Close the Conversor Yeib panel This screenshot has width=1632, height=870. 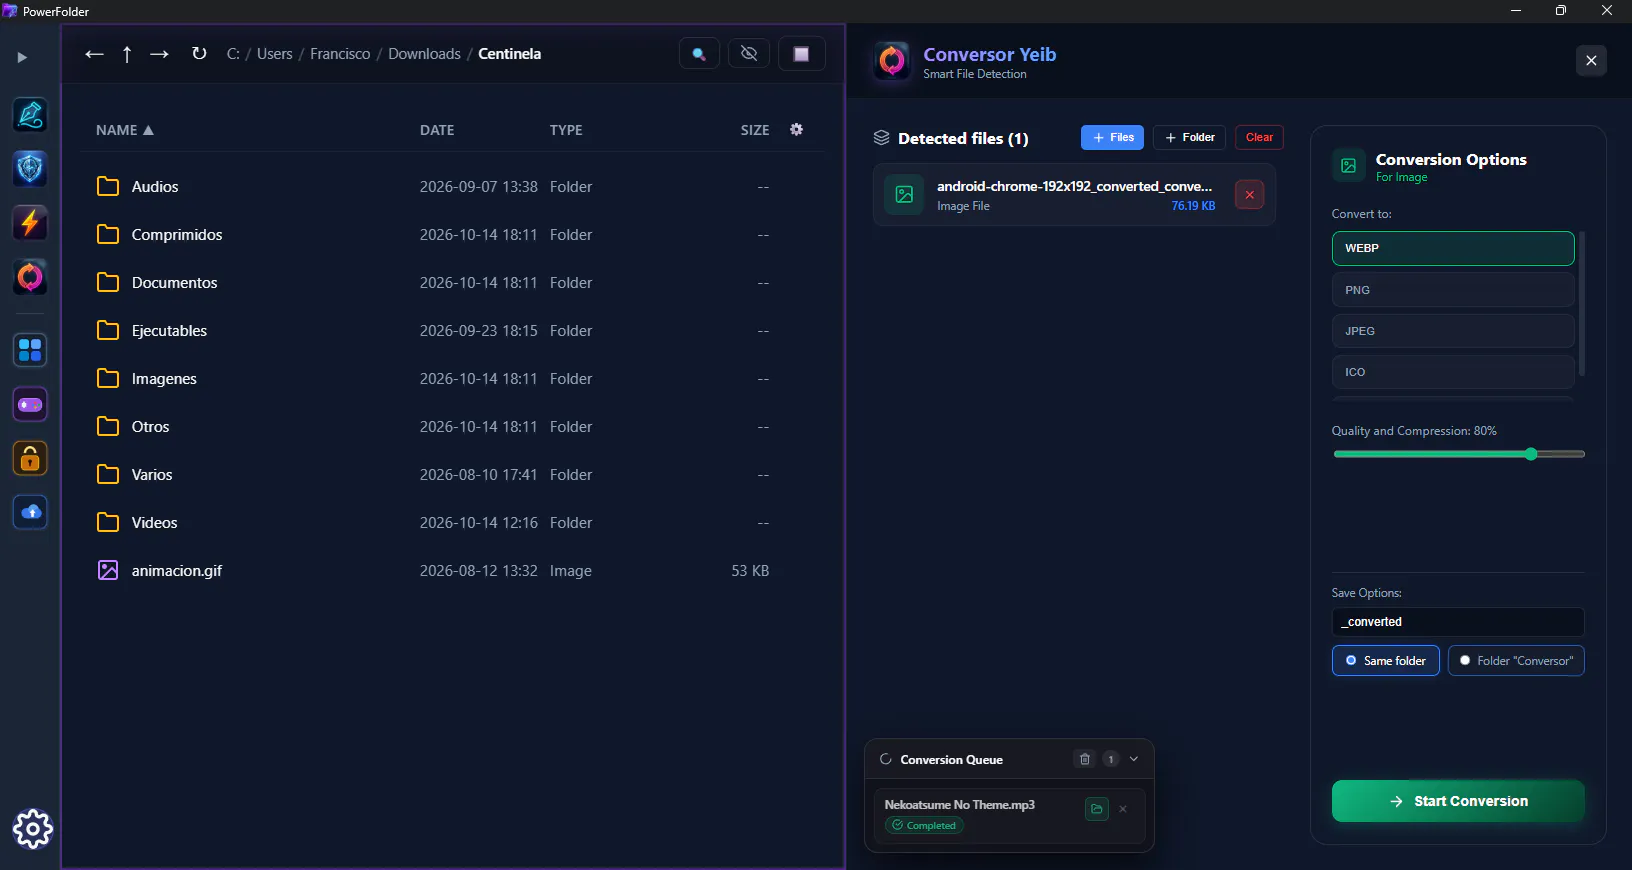click(1591, 60)
